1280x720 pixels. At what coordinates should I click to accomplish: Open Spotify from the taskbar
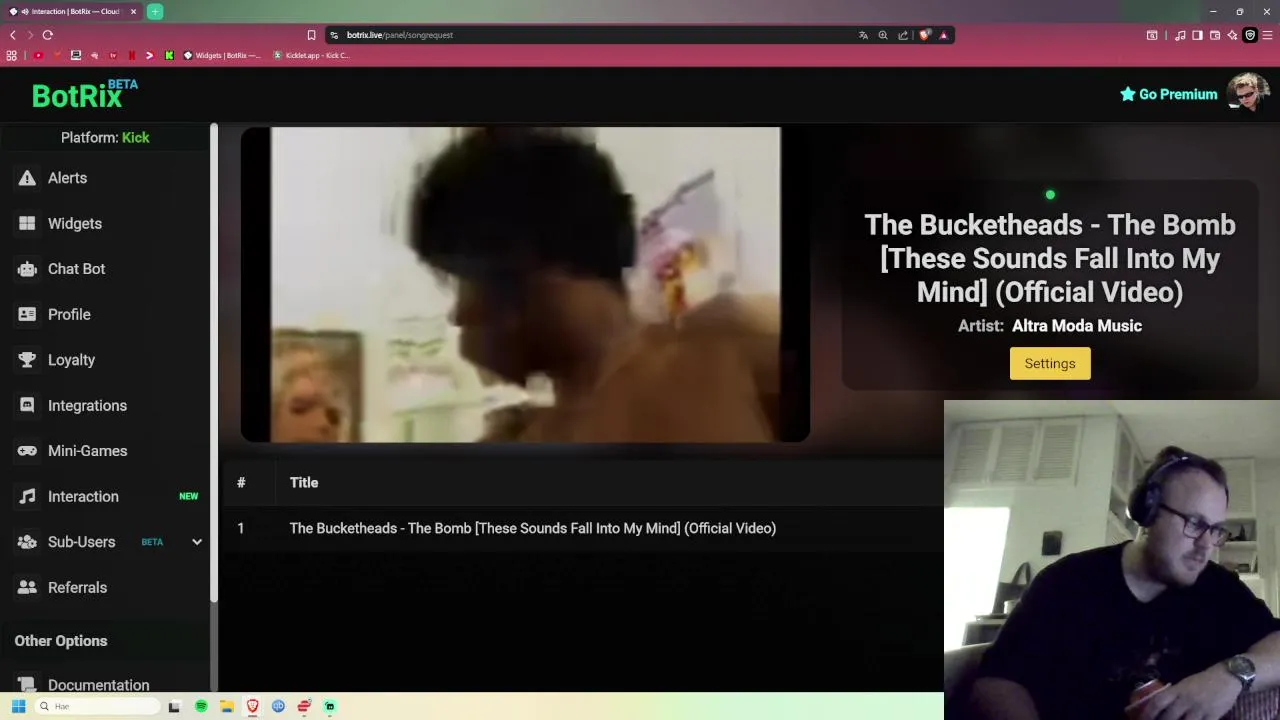tap(201, 706)
